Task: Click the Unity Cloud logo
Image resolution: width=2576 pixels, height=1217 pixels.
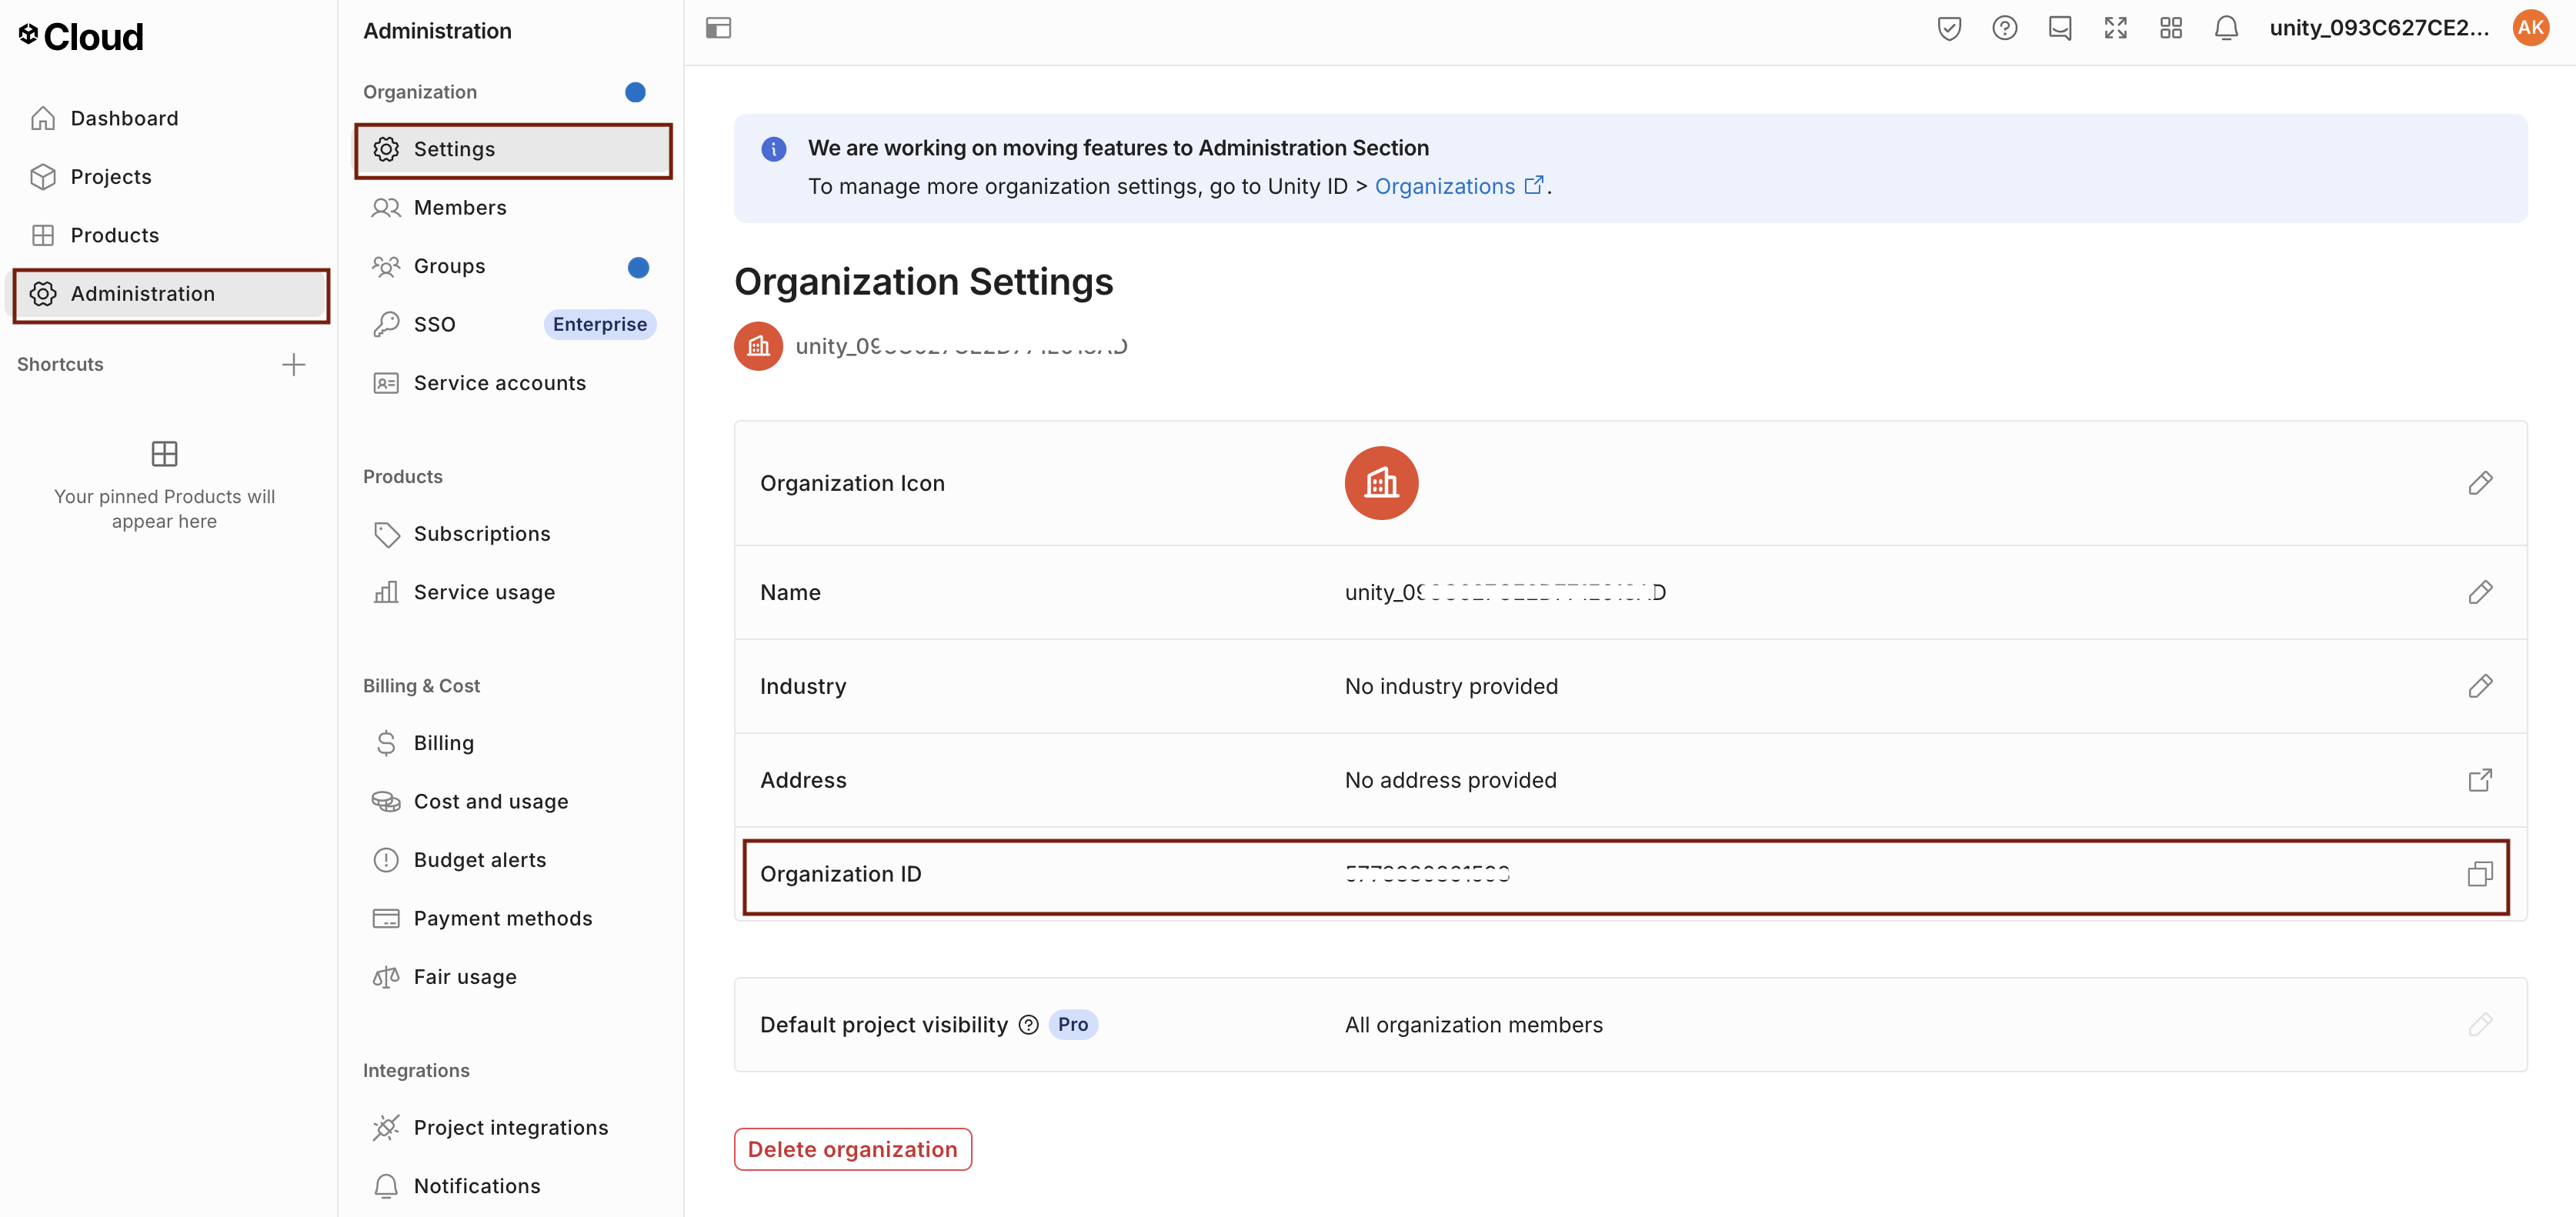Action: 81,37
